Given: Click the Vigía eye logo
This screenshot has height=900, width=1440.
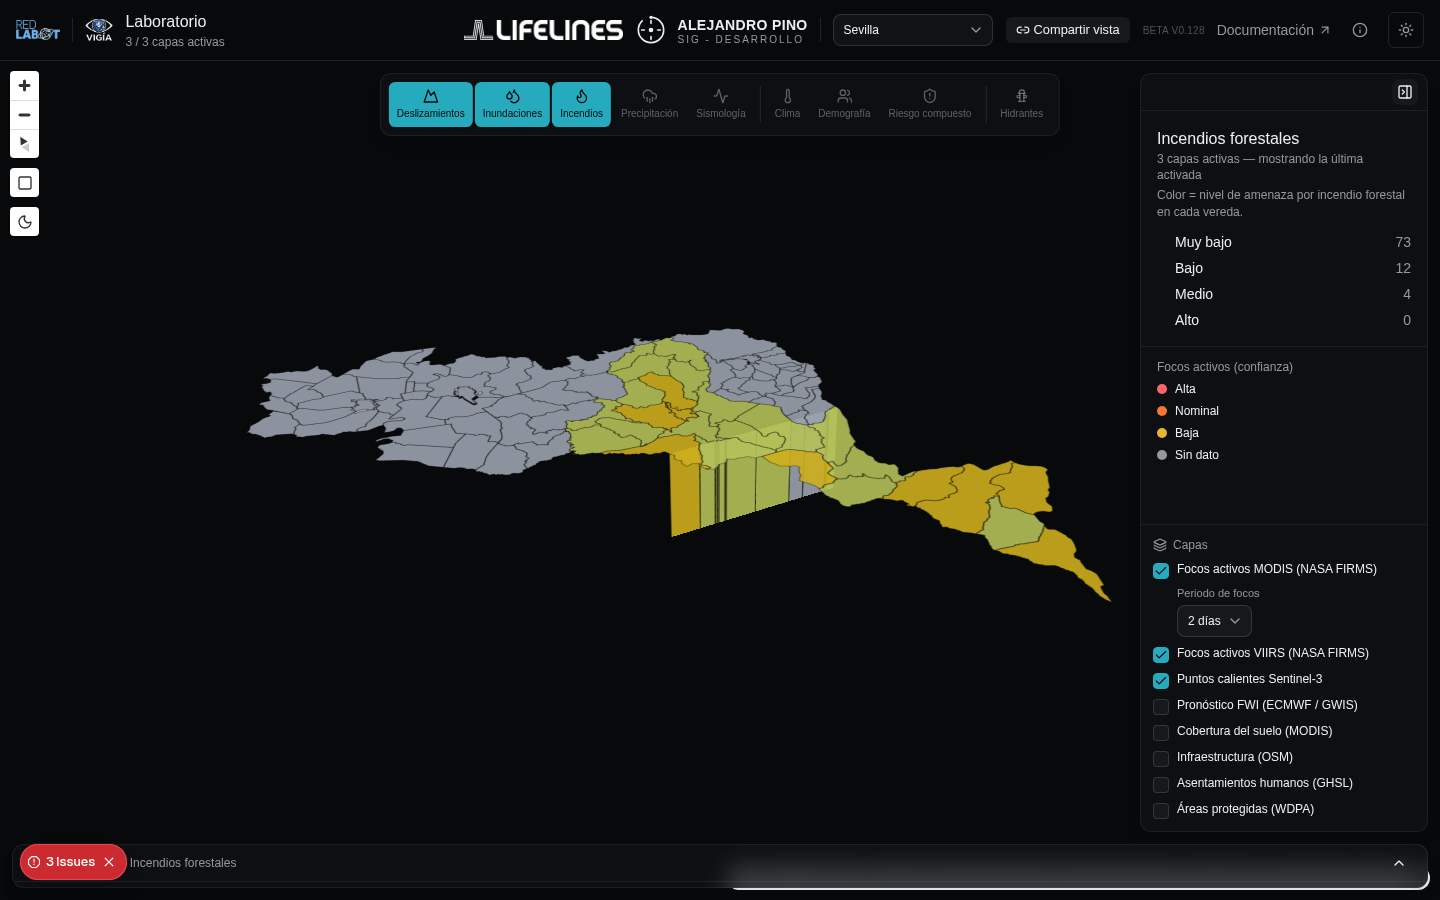Looking at the screenshot, I should (x=99, y=30).
